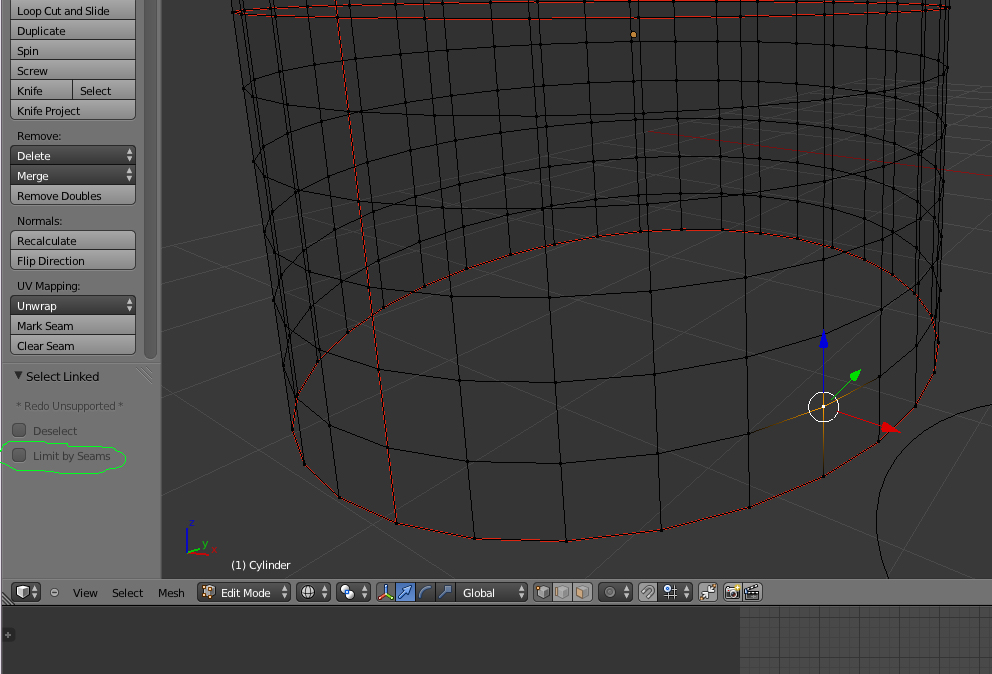Image resolution: width=992 pixels, height=674 pixels.
Task: Select the scale manipulator icon
Action: coord(445,592)
